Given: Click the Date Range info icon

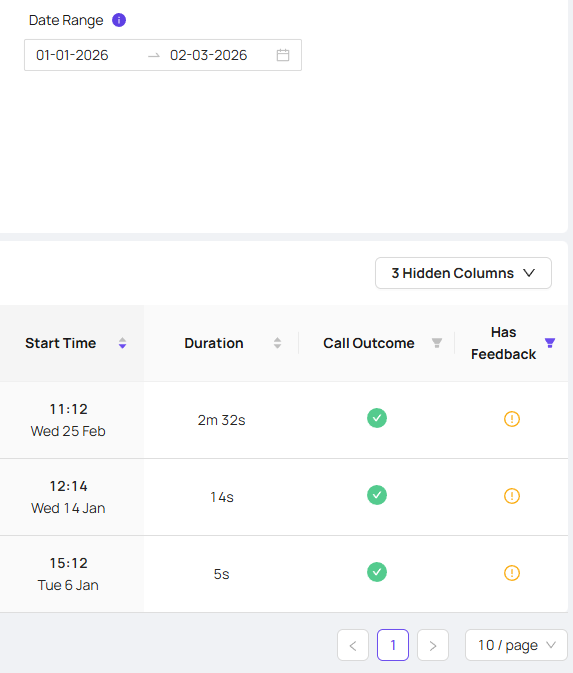Looking at the screenshot, I should (x=119, y=20).
